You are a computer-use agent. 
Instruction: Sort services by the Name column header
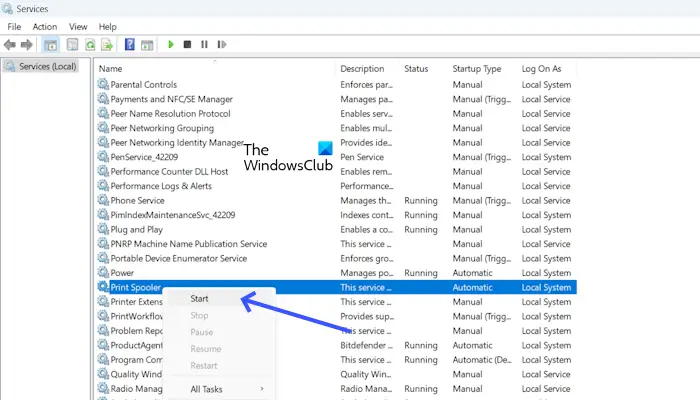tap(111, 68)
